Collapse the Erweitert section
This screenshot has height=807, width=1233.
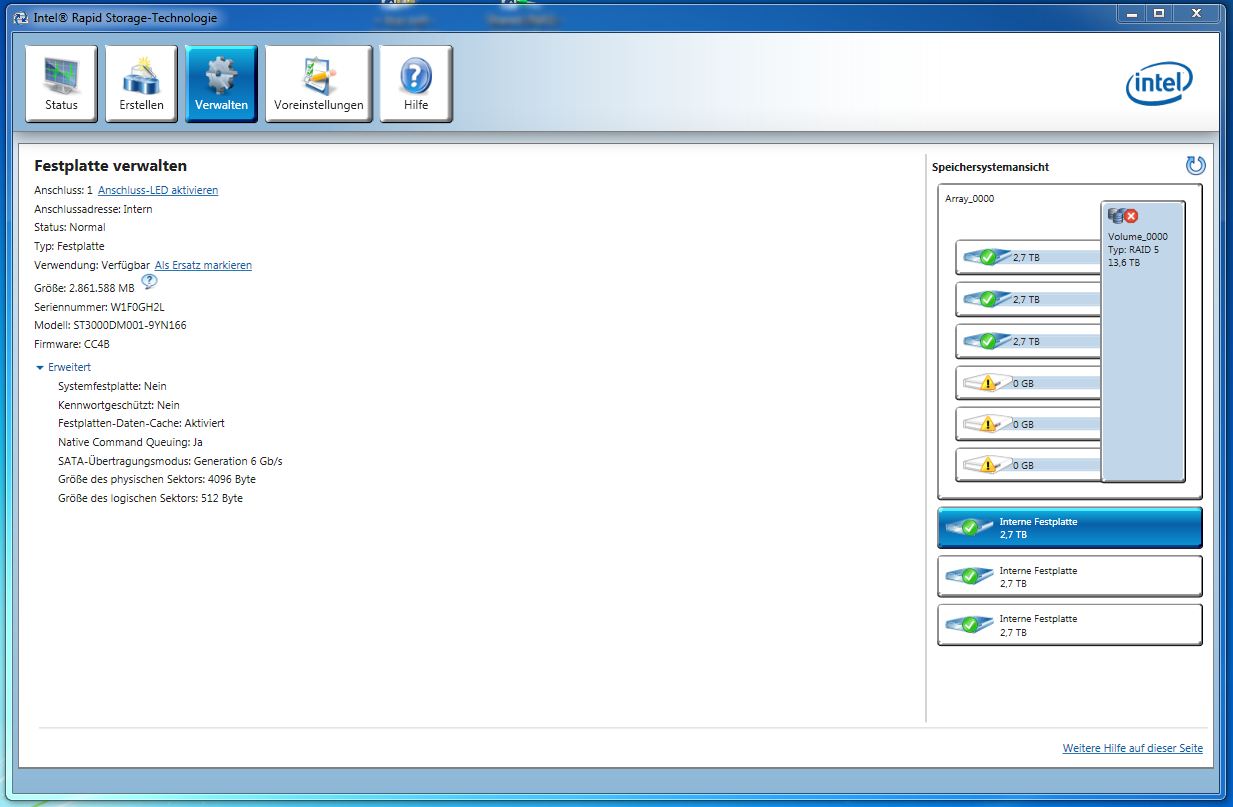63,367
